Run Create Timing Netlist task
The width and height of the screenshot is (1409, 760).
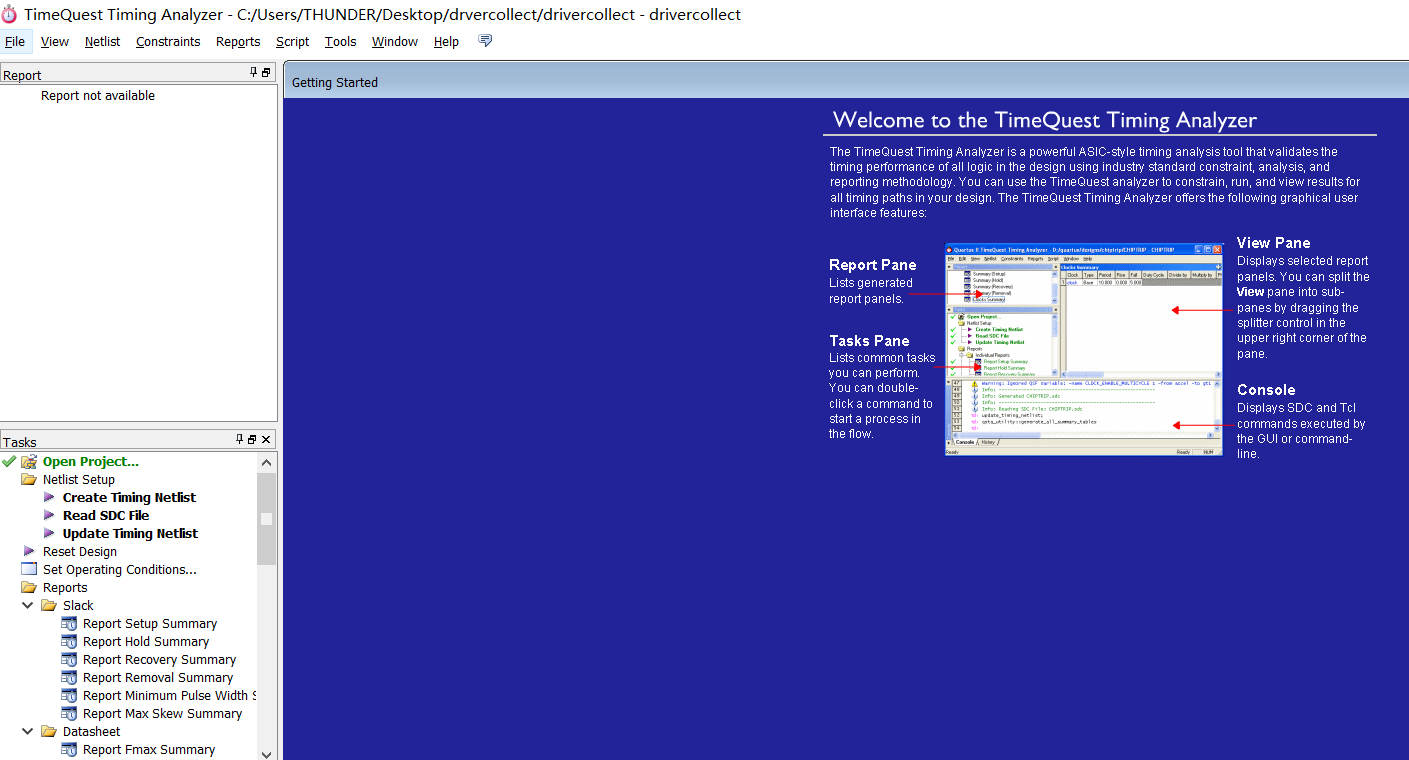pos(128,497)
